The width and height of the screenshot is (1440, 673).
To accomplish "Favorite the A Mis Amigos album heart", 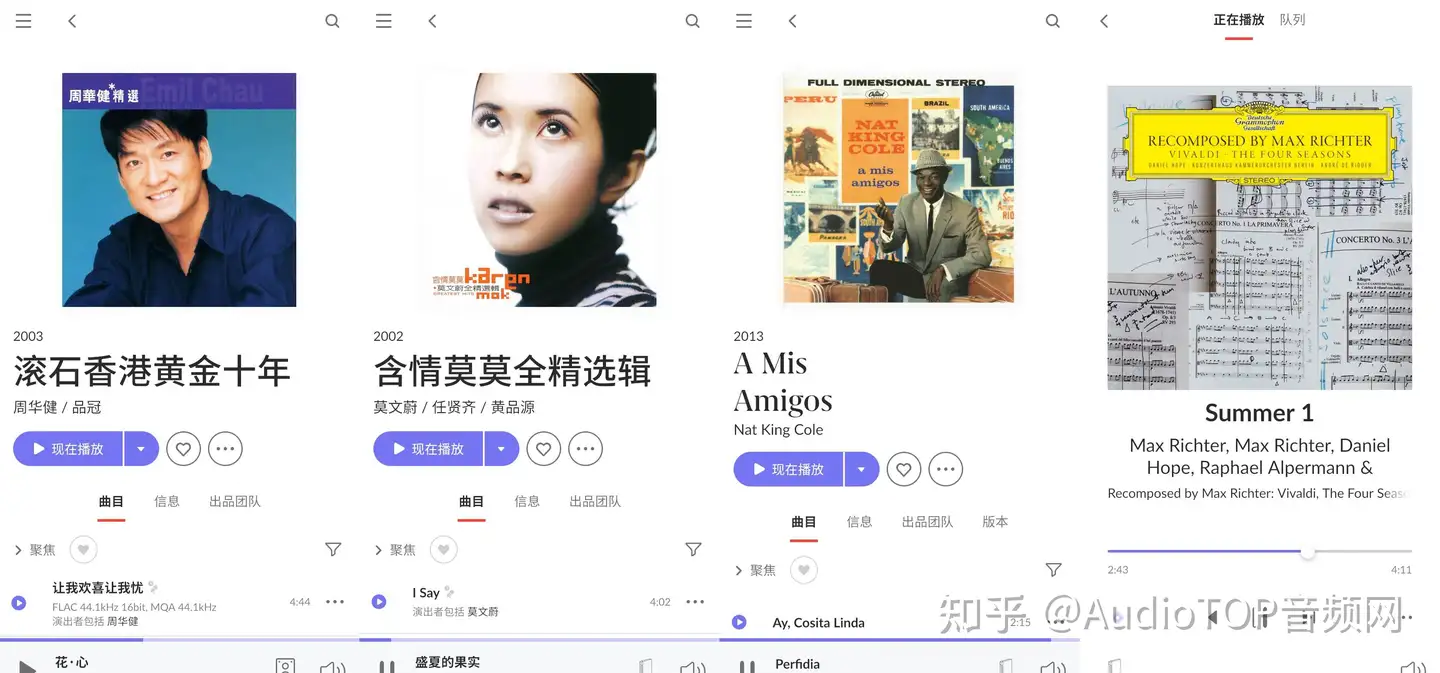I will tap(904, 469).
